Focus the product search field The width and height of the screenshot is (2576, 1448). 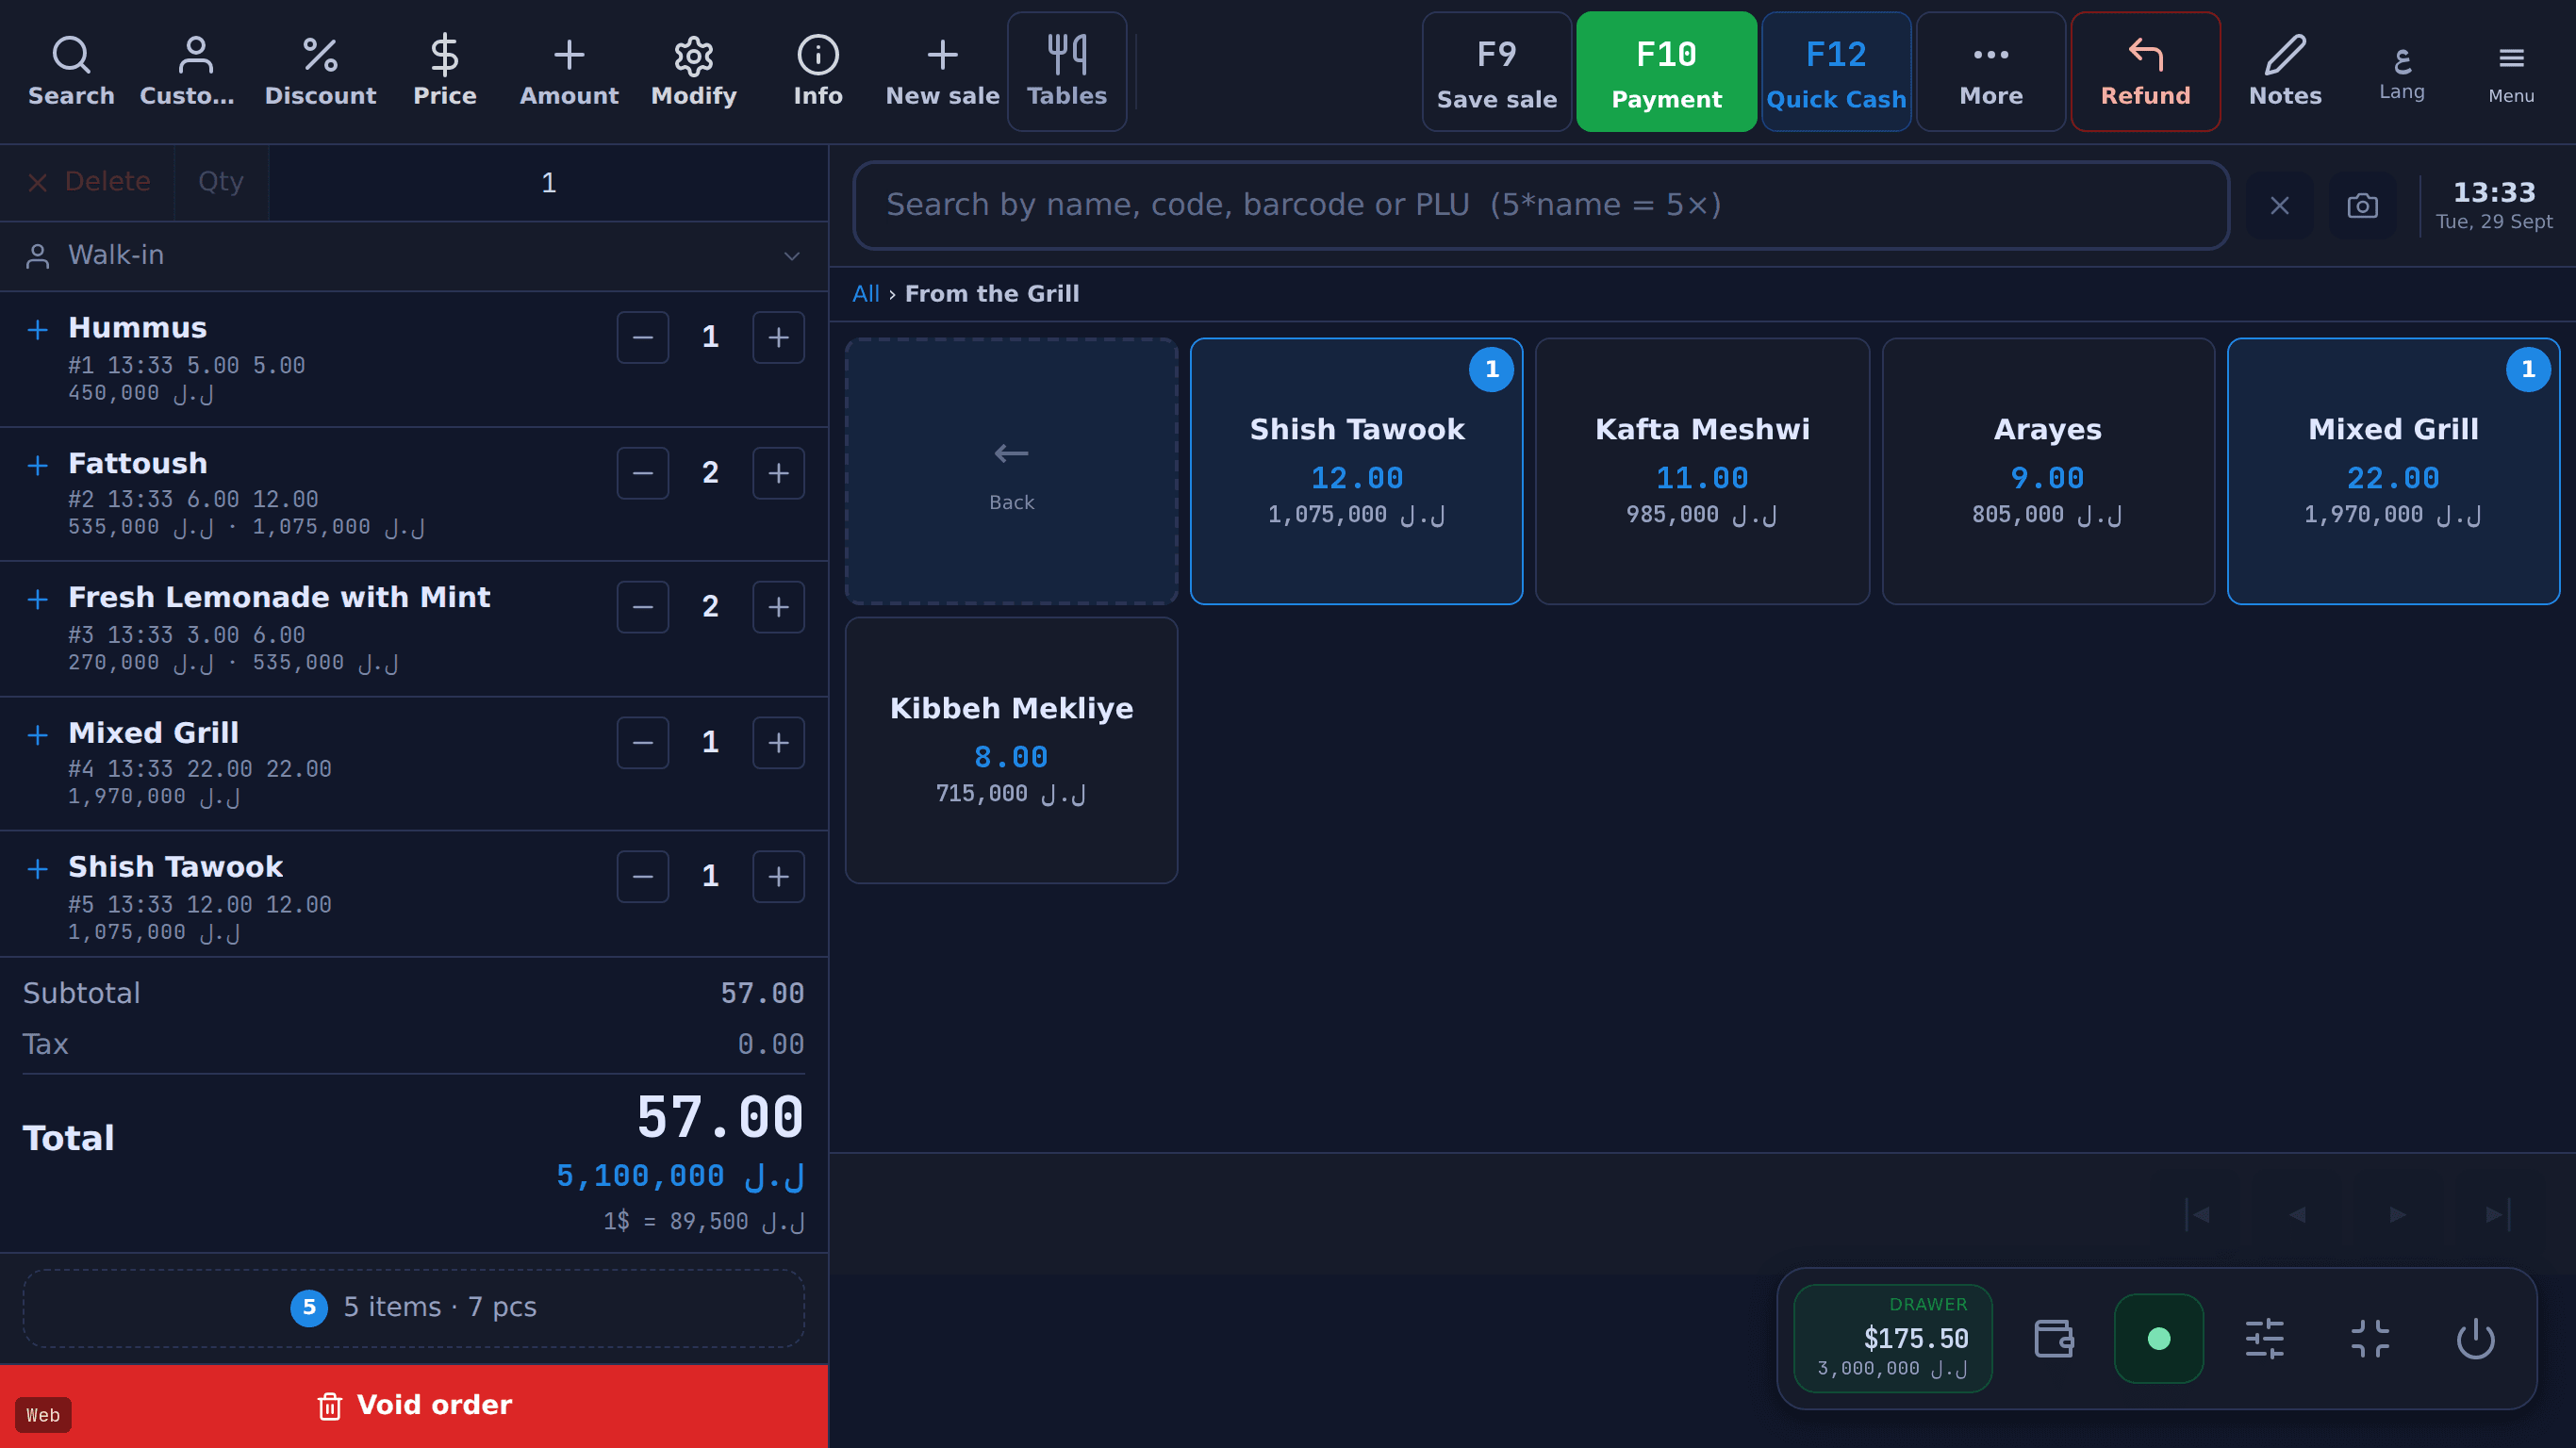1540,205
